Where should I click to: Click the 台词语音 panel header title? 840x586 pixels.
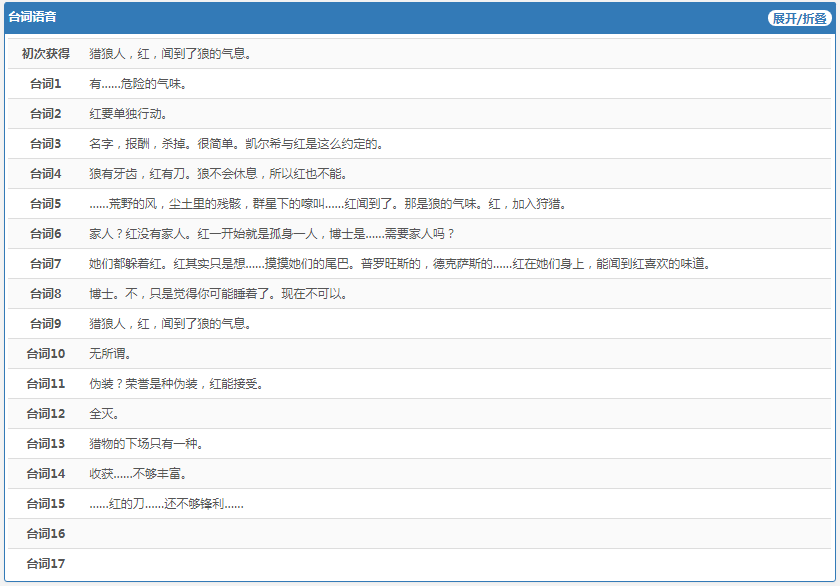[x=32, y=17]
